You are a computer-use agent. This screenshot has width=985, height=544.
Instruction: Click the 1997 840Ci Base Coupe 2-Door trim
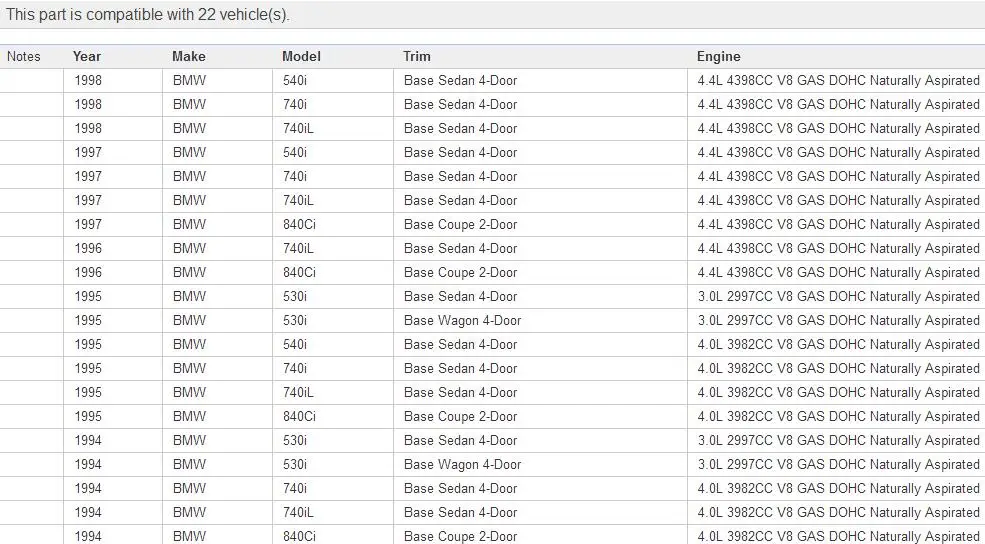(x=460, y=224)
